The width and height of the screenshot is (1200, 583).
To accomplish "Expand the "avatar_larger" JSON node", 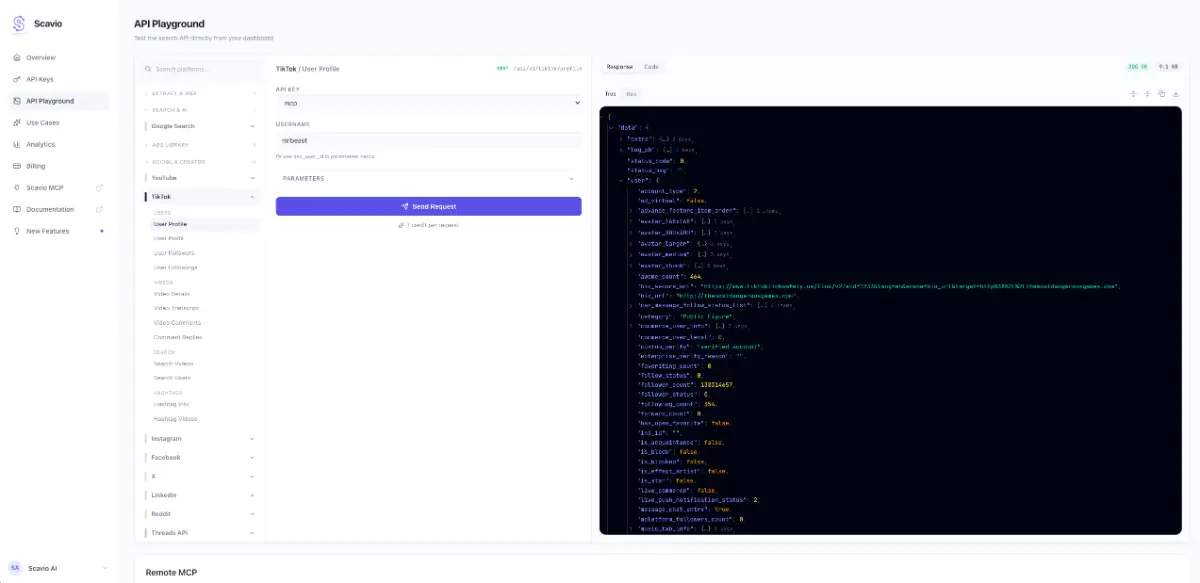I will tap(630, 243).
